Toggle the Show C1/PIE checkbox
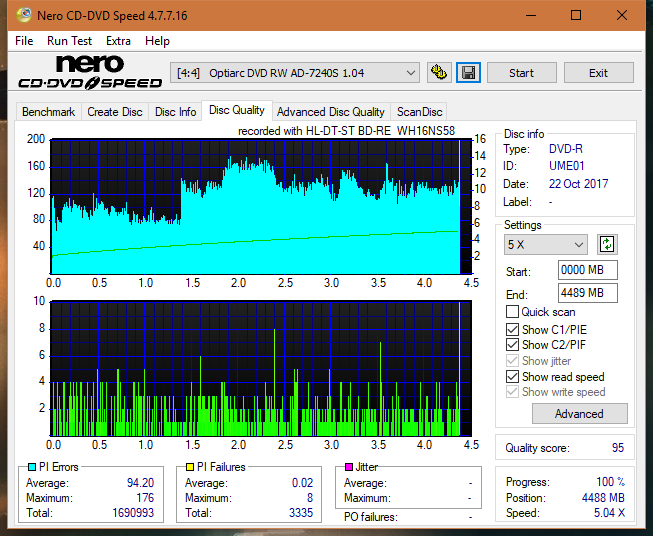 512,329
